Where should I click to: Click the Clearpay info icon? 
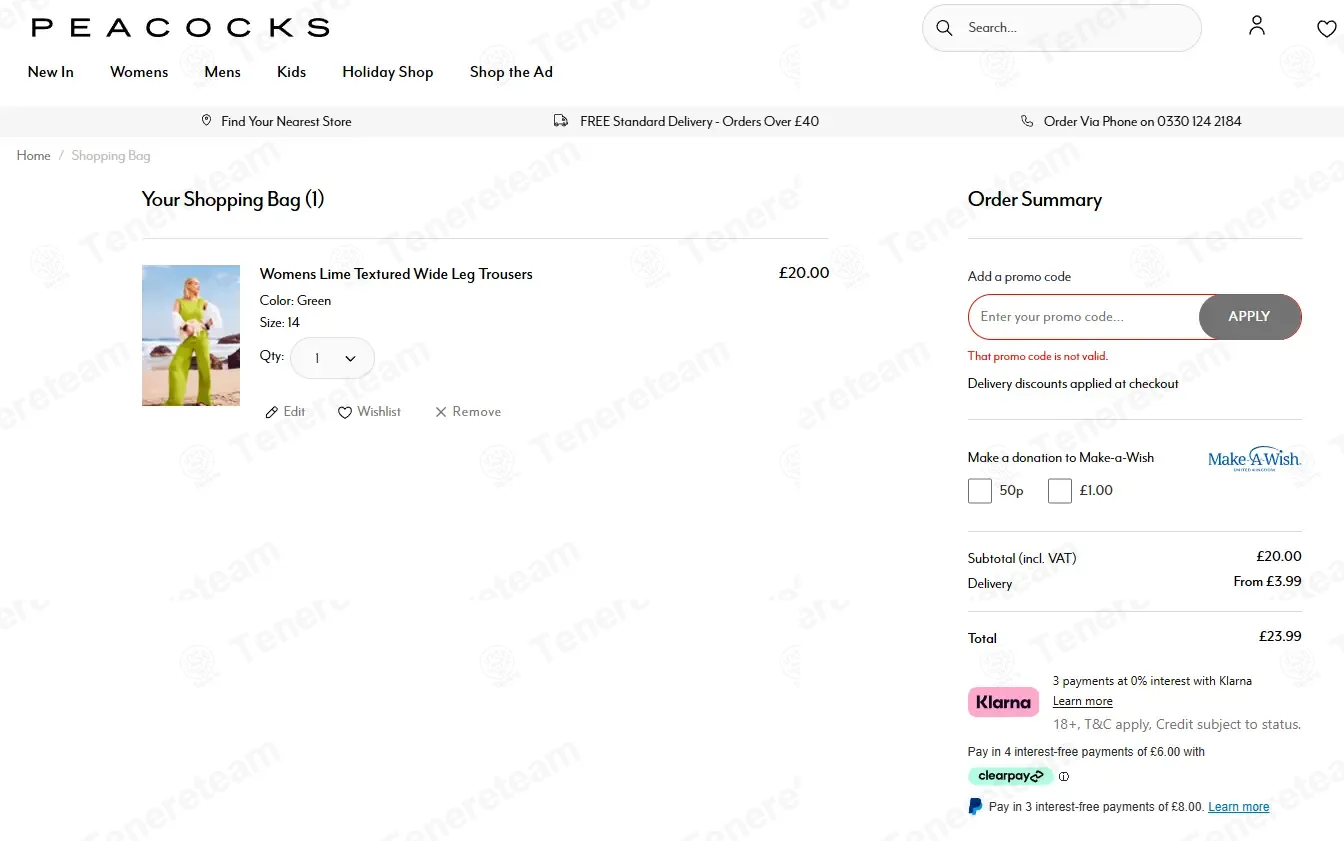tap(1064, 776)
